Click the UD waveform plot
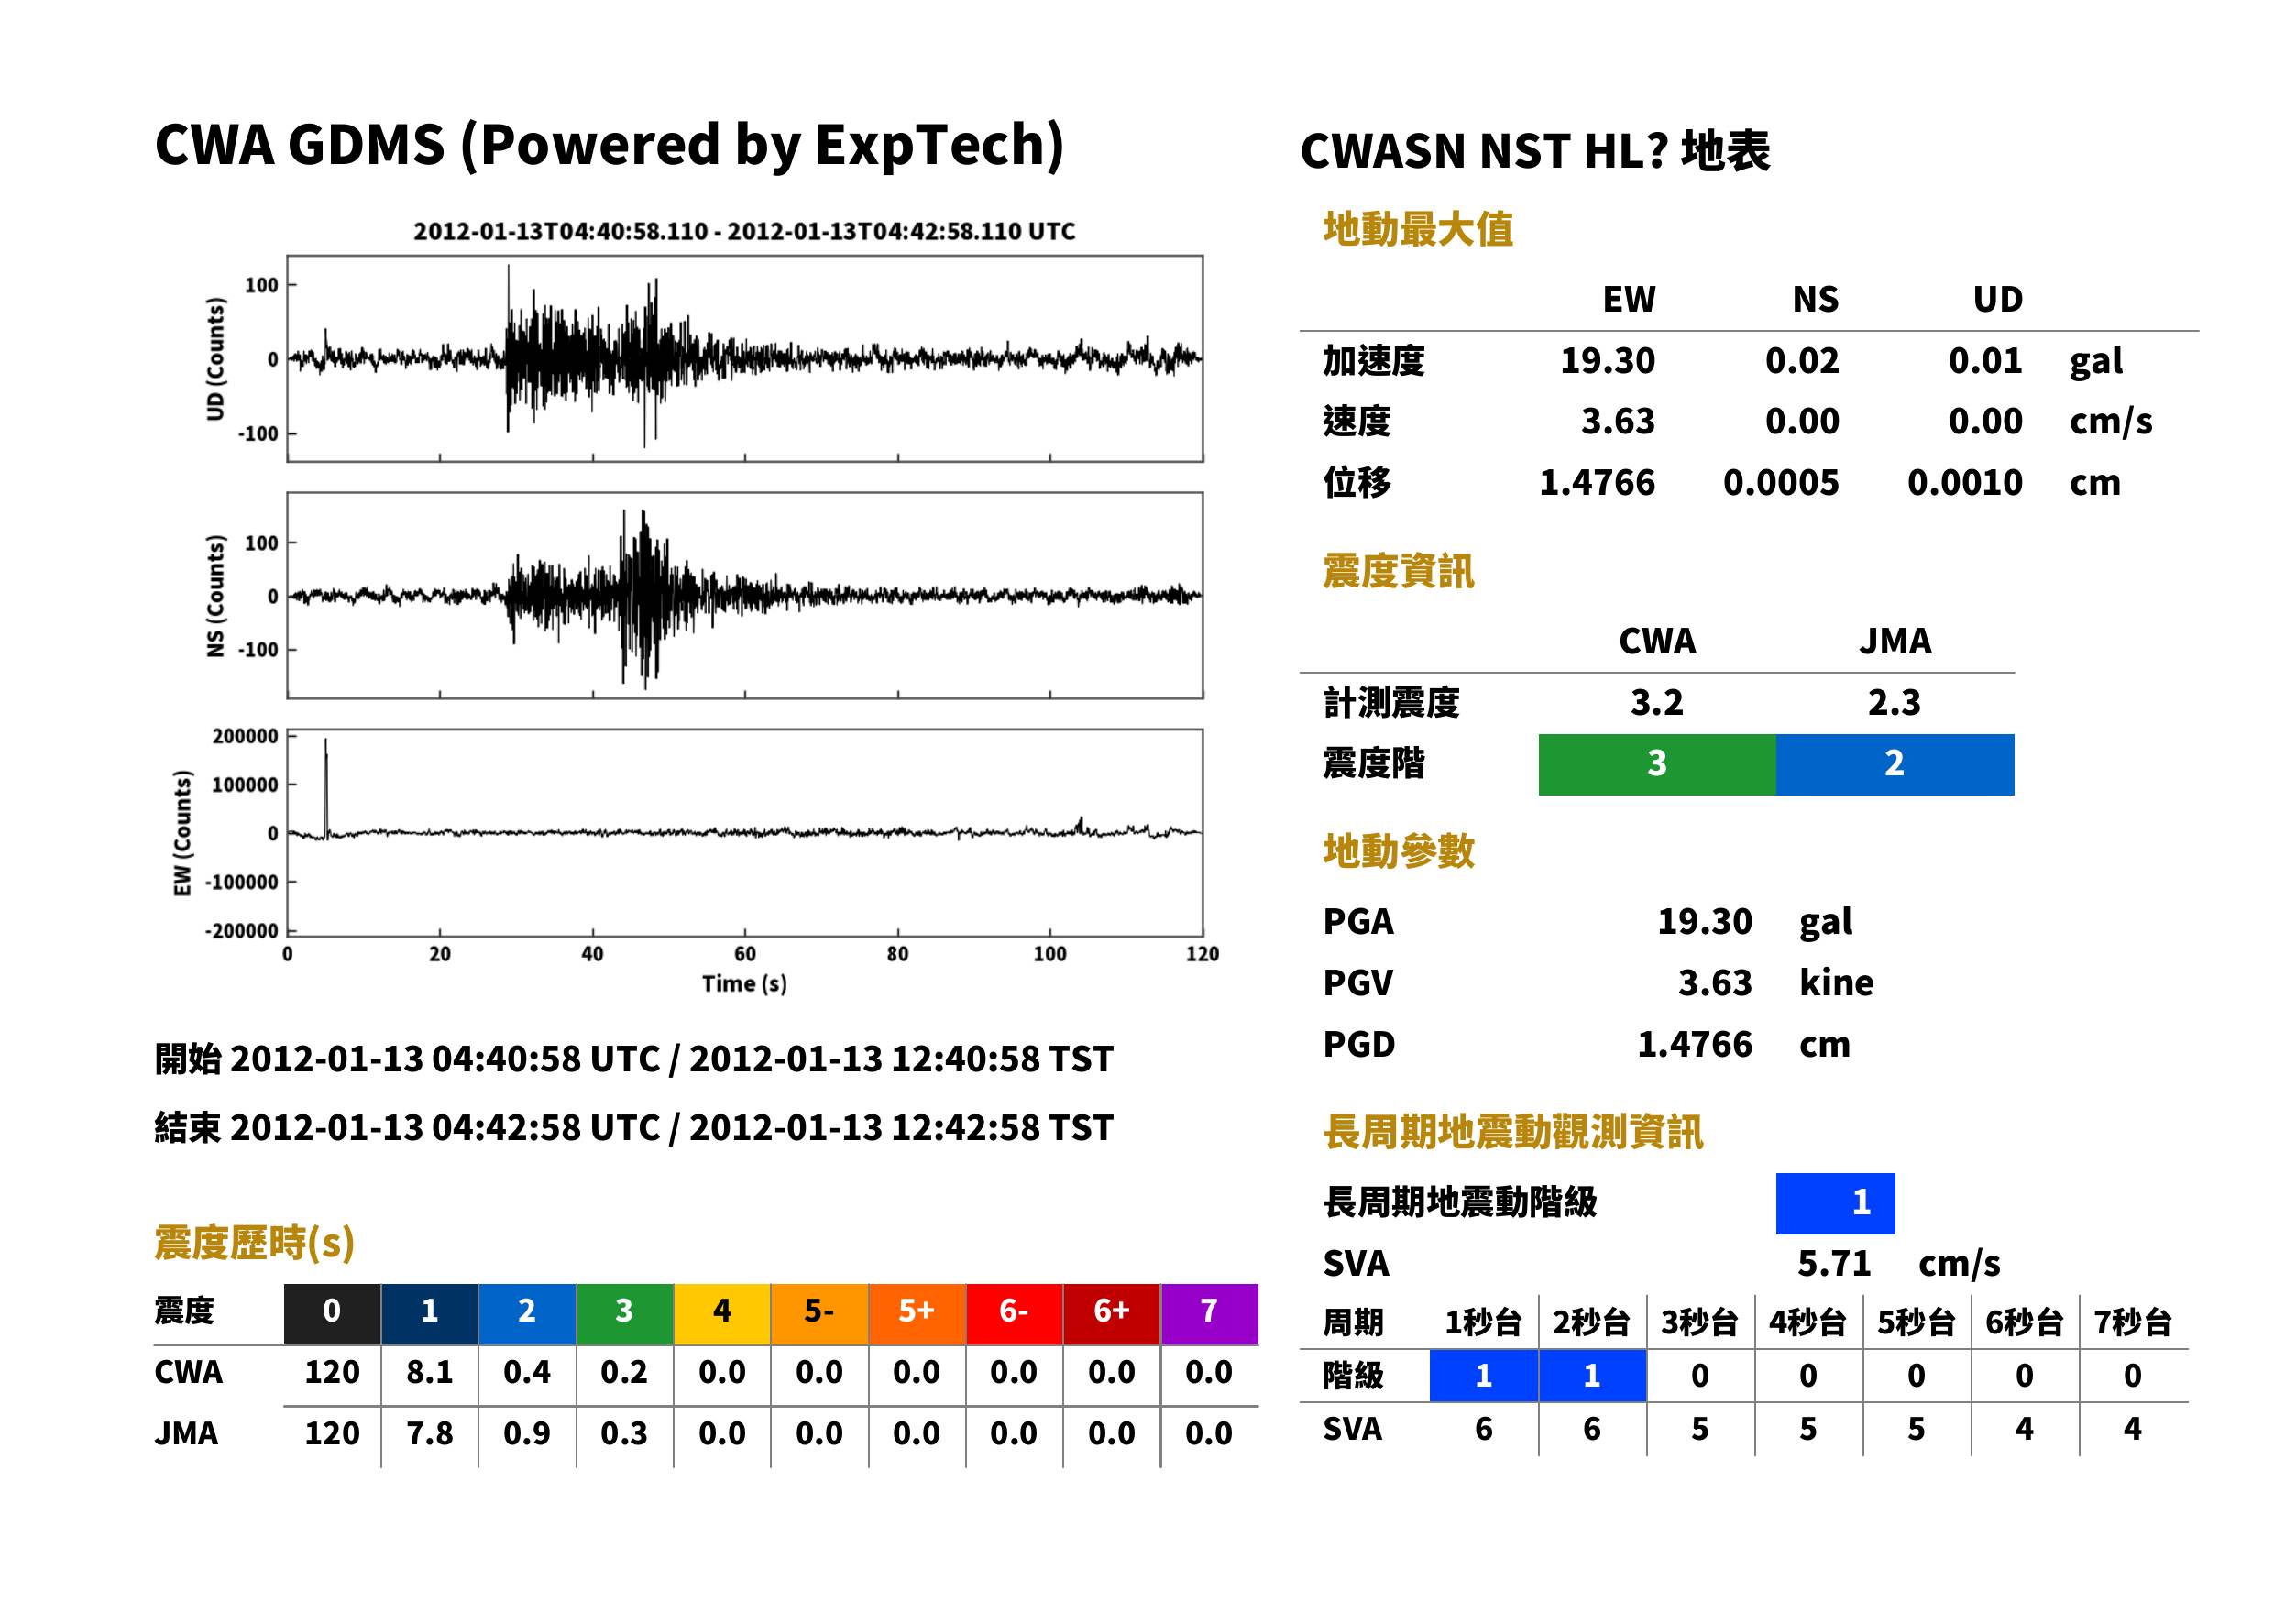This screenshot has height=1624, width=2274. tap(744, 359)
